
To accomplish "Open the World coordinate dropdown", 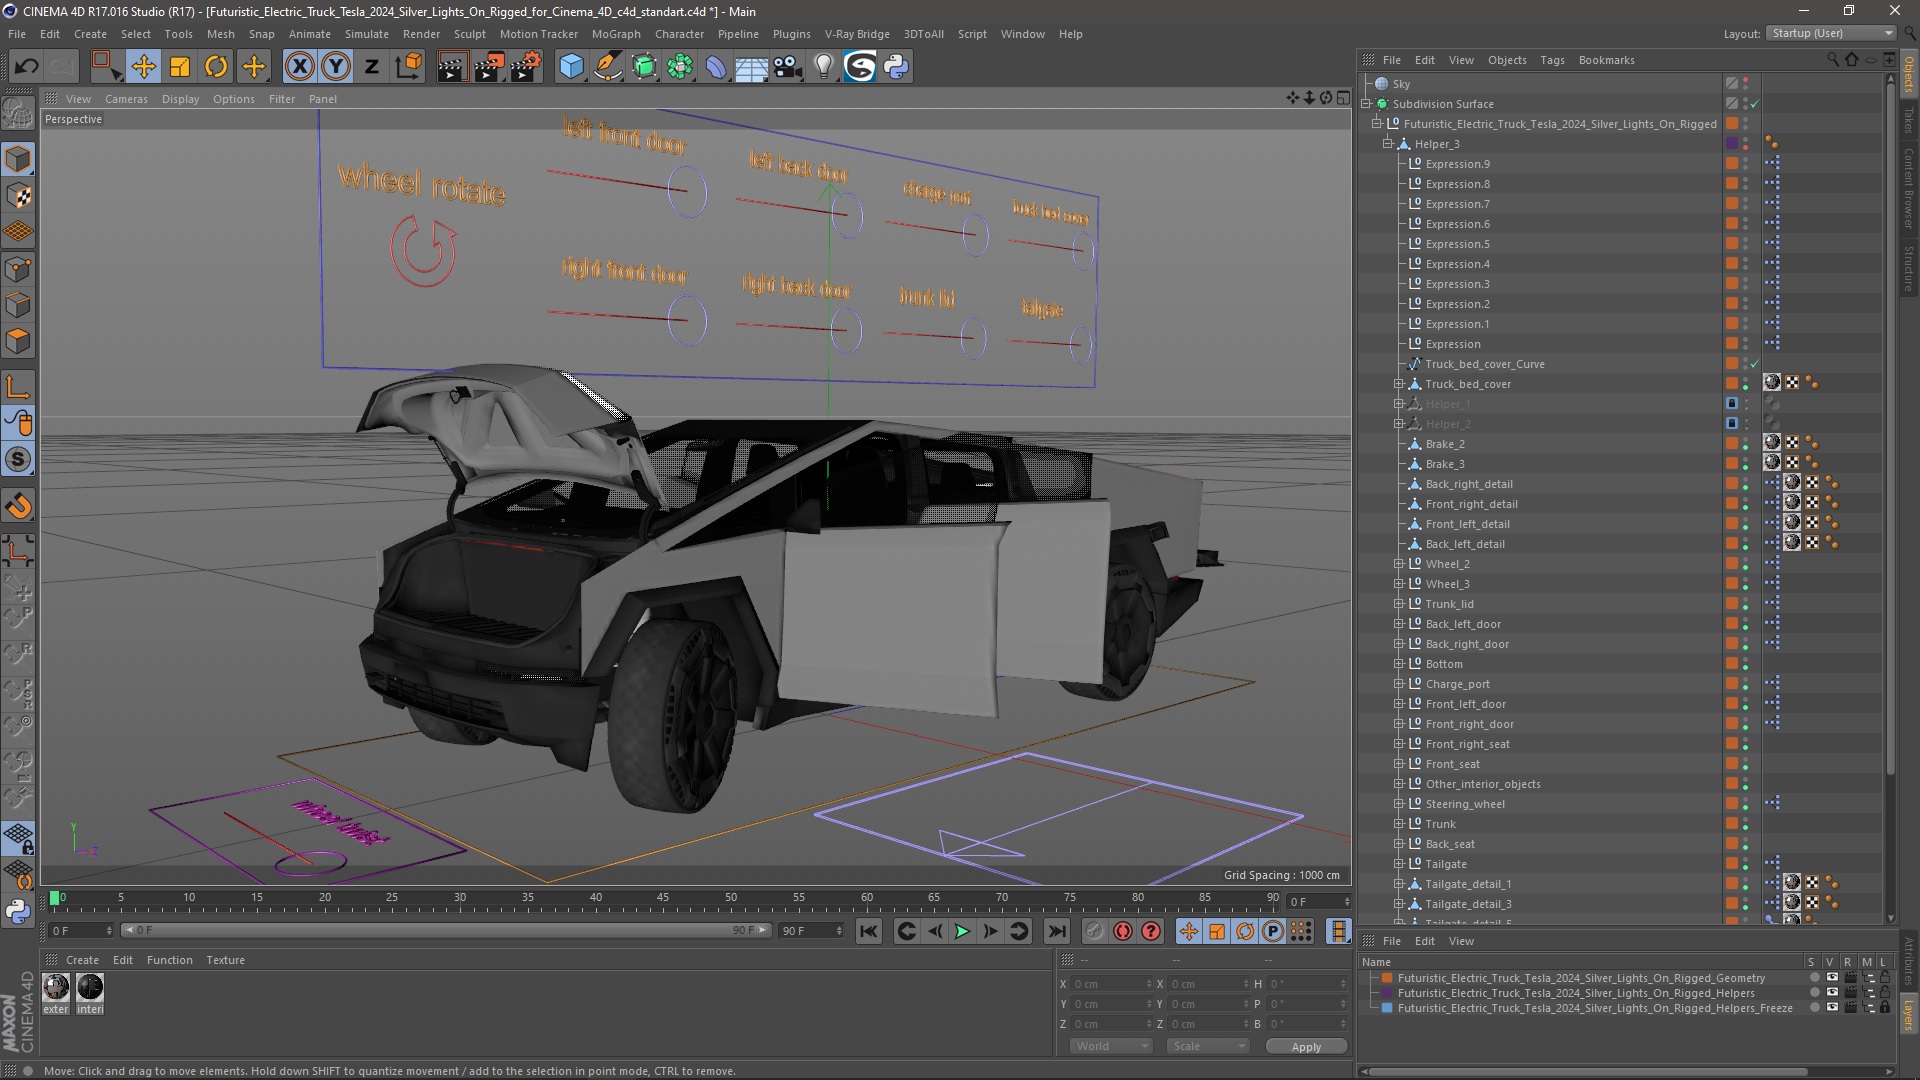I will [1111, 1046].
